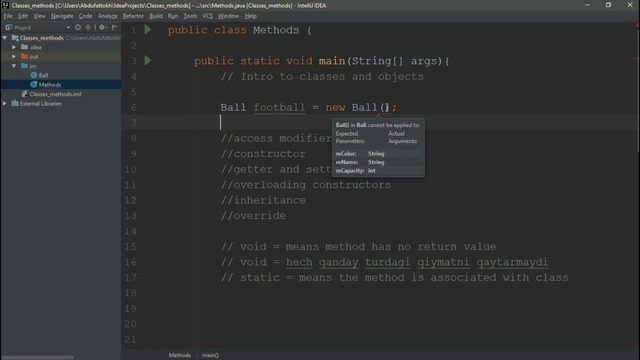
Task: Click Methods breadcrumb at editor bottom
Action: click(180, 355)
